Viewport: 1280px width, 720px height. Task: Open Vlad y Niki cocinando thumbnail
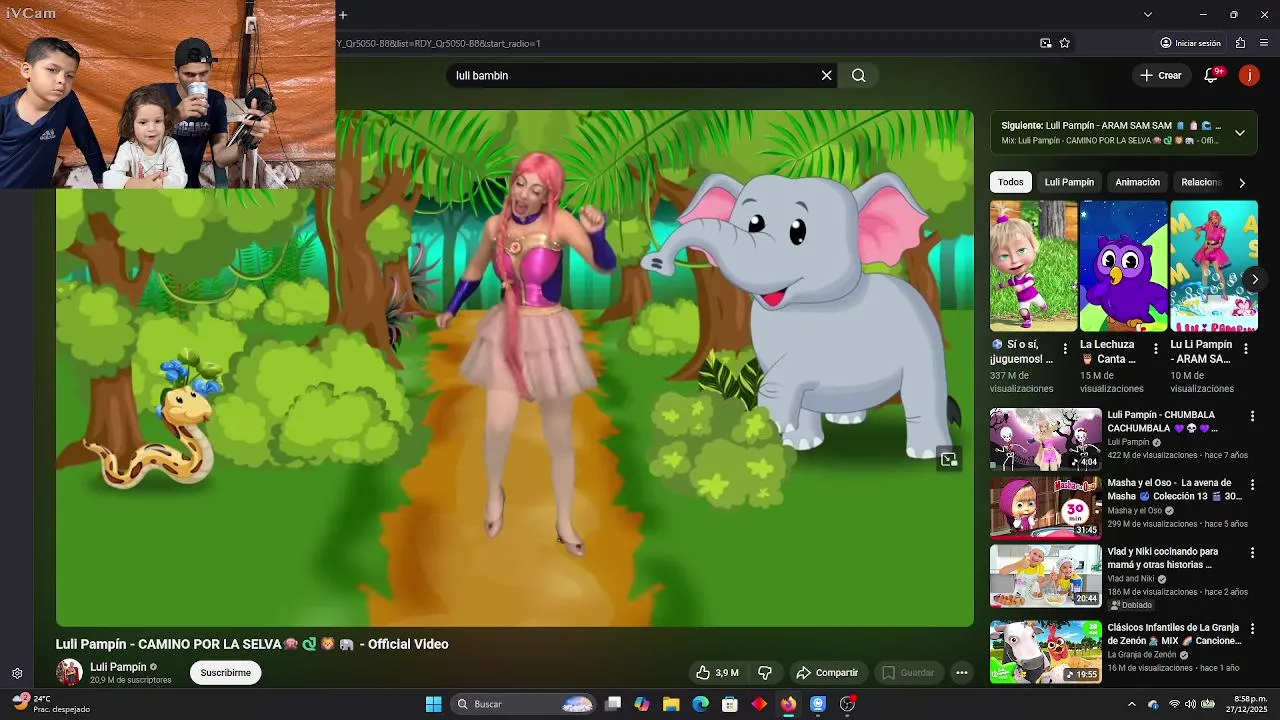(x=1045, y=576)
